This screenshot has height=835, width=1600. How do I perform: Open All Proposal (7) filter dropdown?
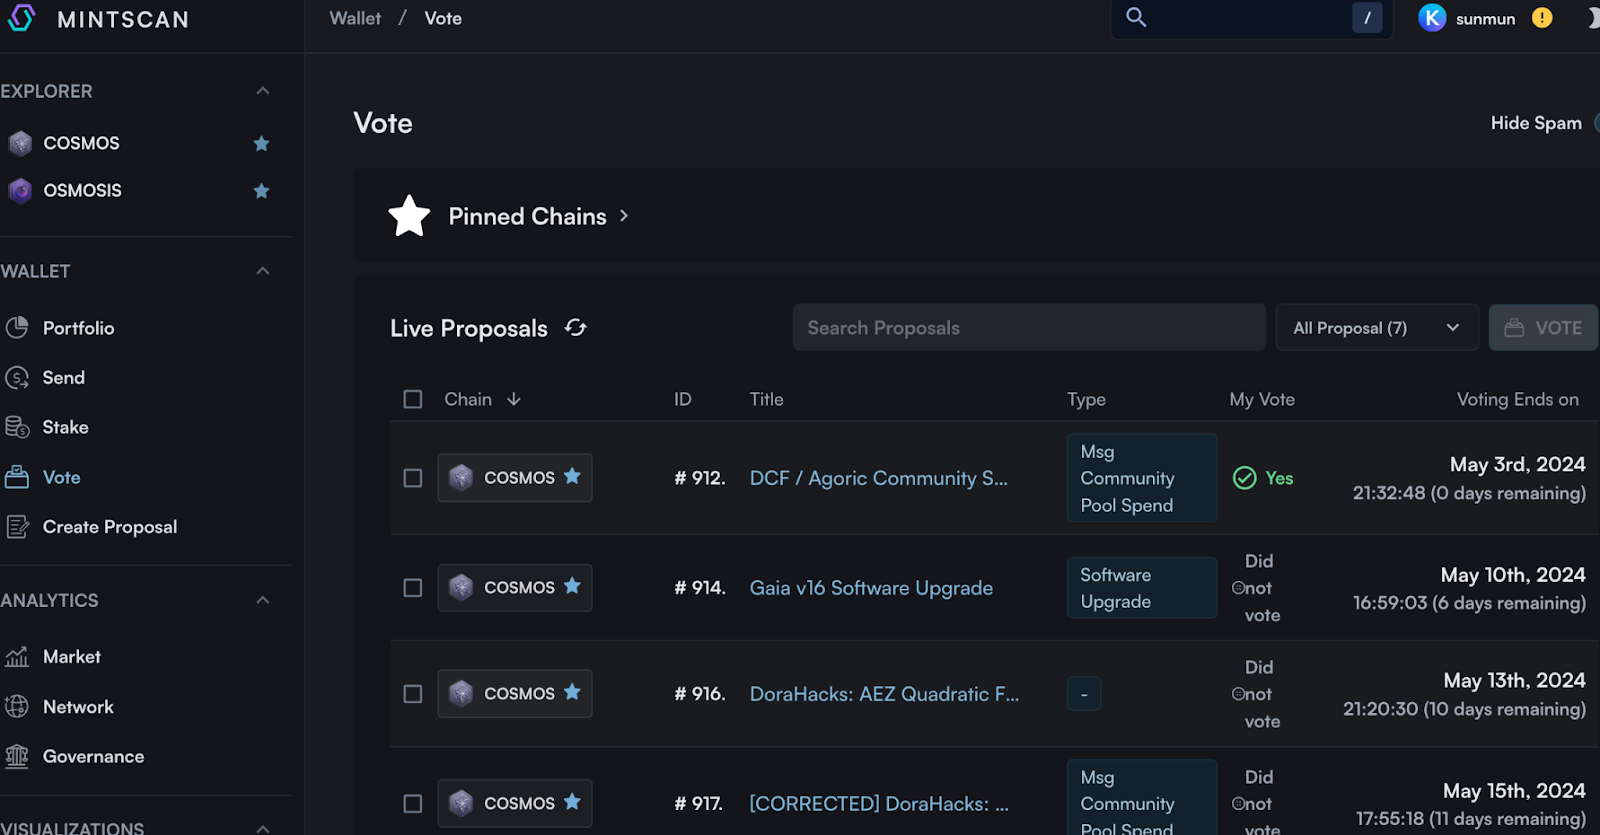coord(1377,328)
